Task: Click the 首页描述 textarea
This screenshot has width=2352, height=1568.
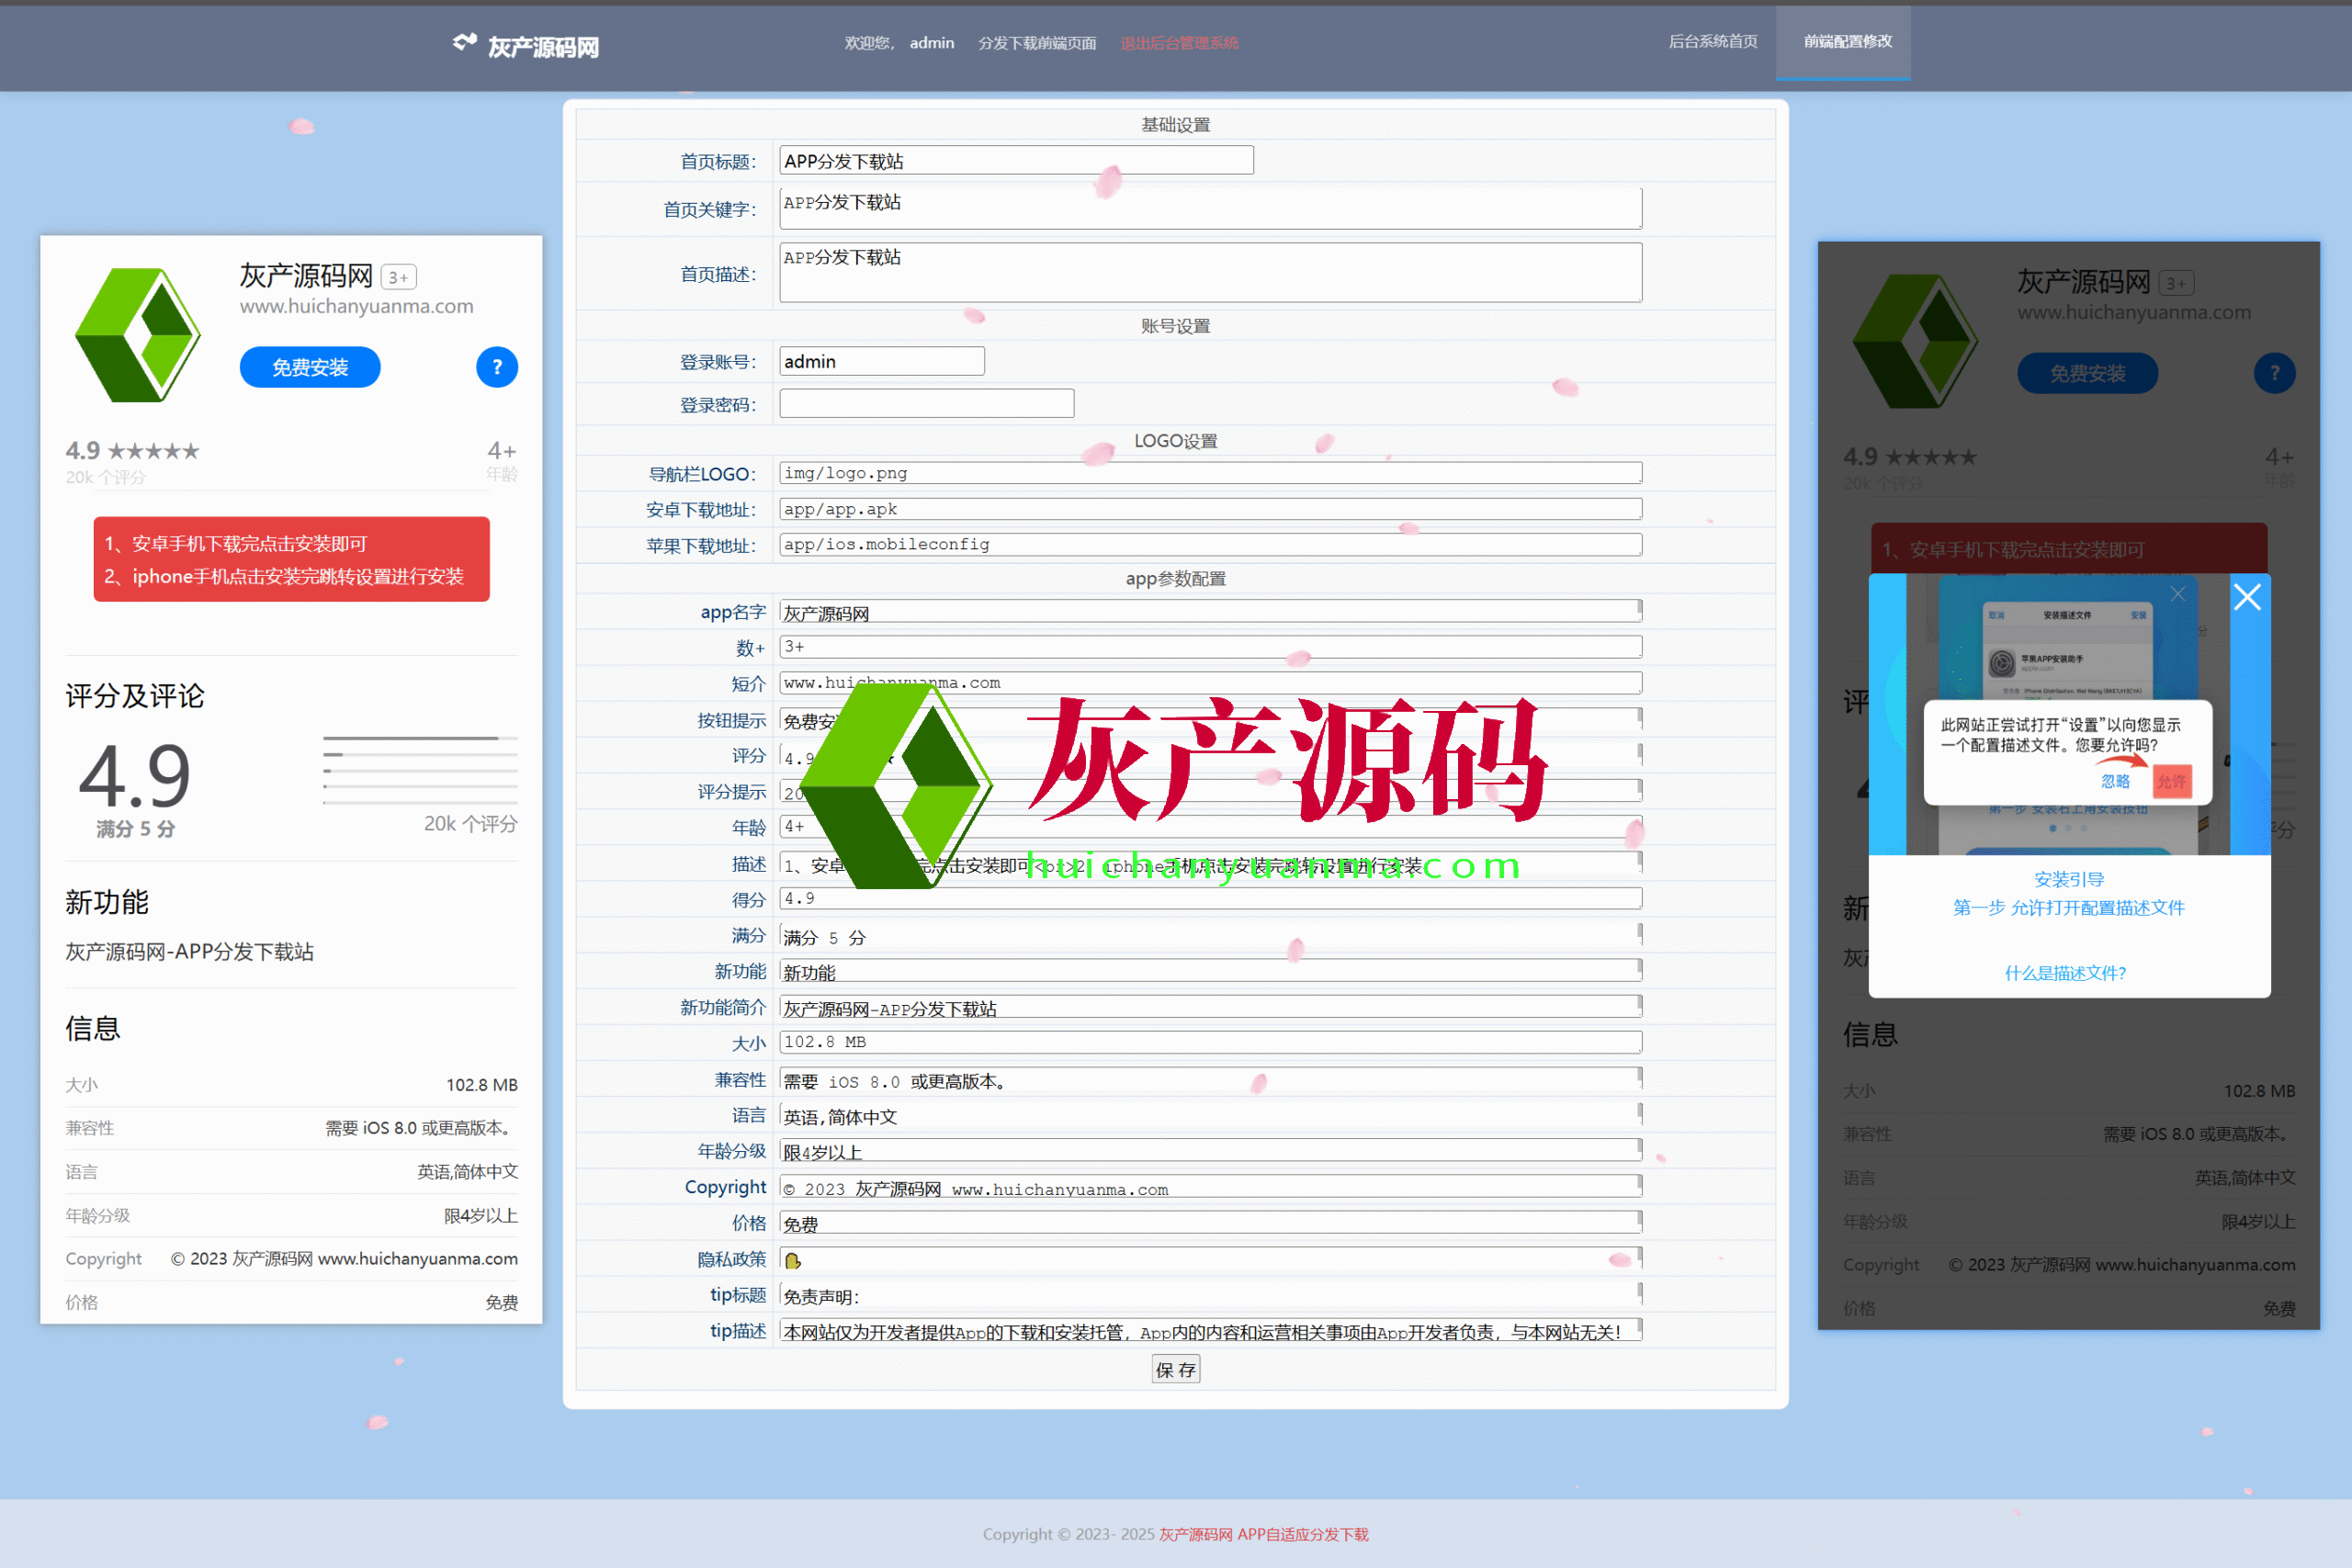Action: pos(1210,272)
